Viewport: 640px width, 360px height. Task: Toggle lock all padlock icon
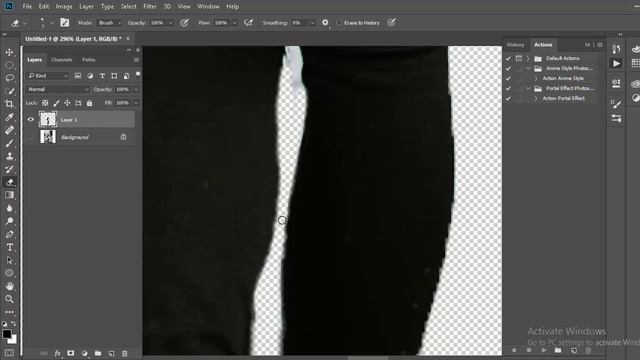pos(89,103)
